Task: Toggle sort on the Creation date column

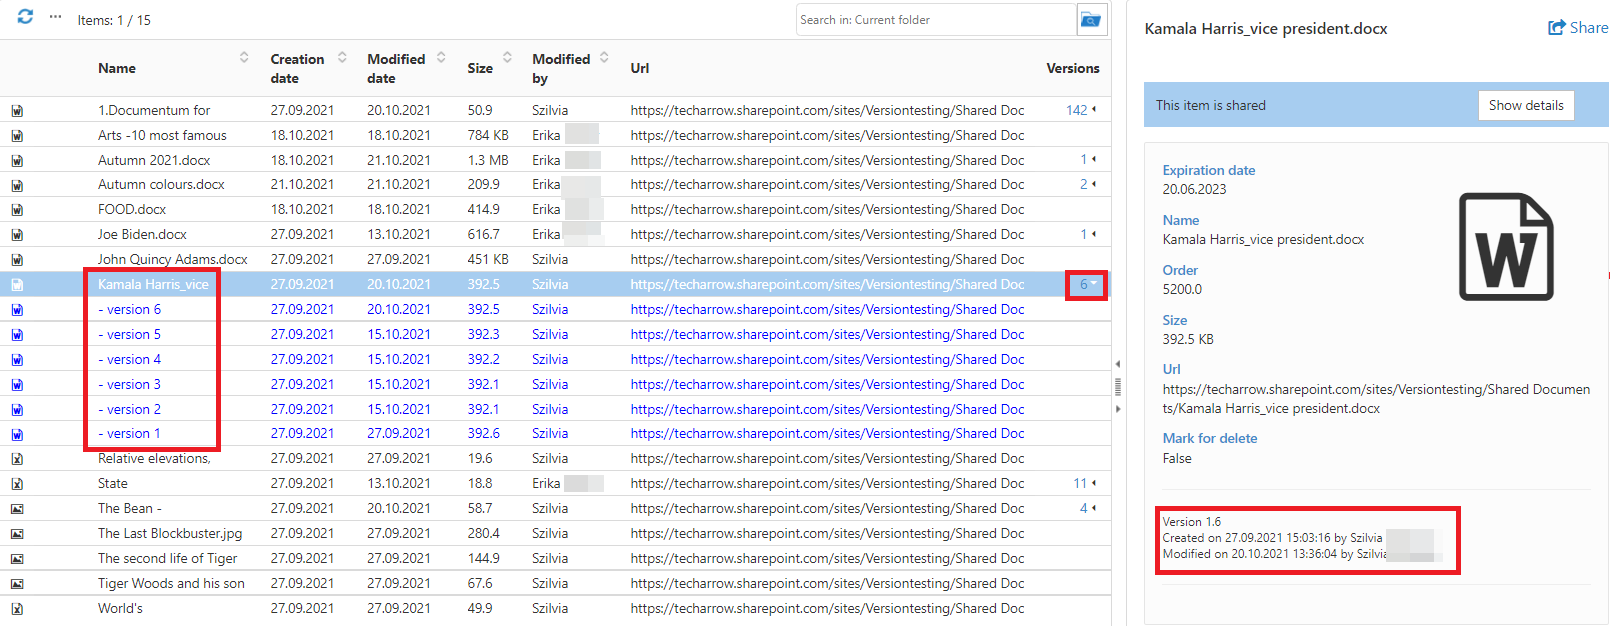Action: coord(342,58)
